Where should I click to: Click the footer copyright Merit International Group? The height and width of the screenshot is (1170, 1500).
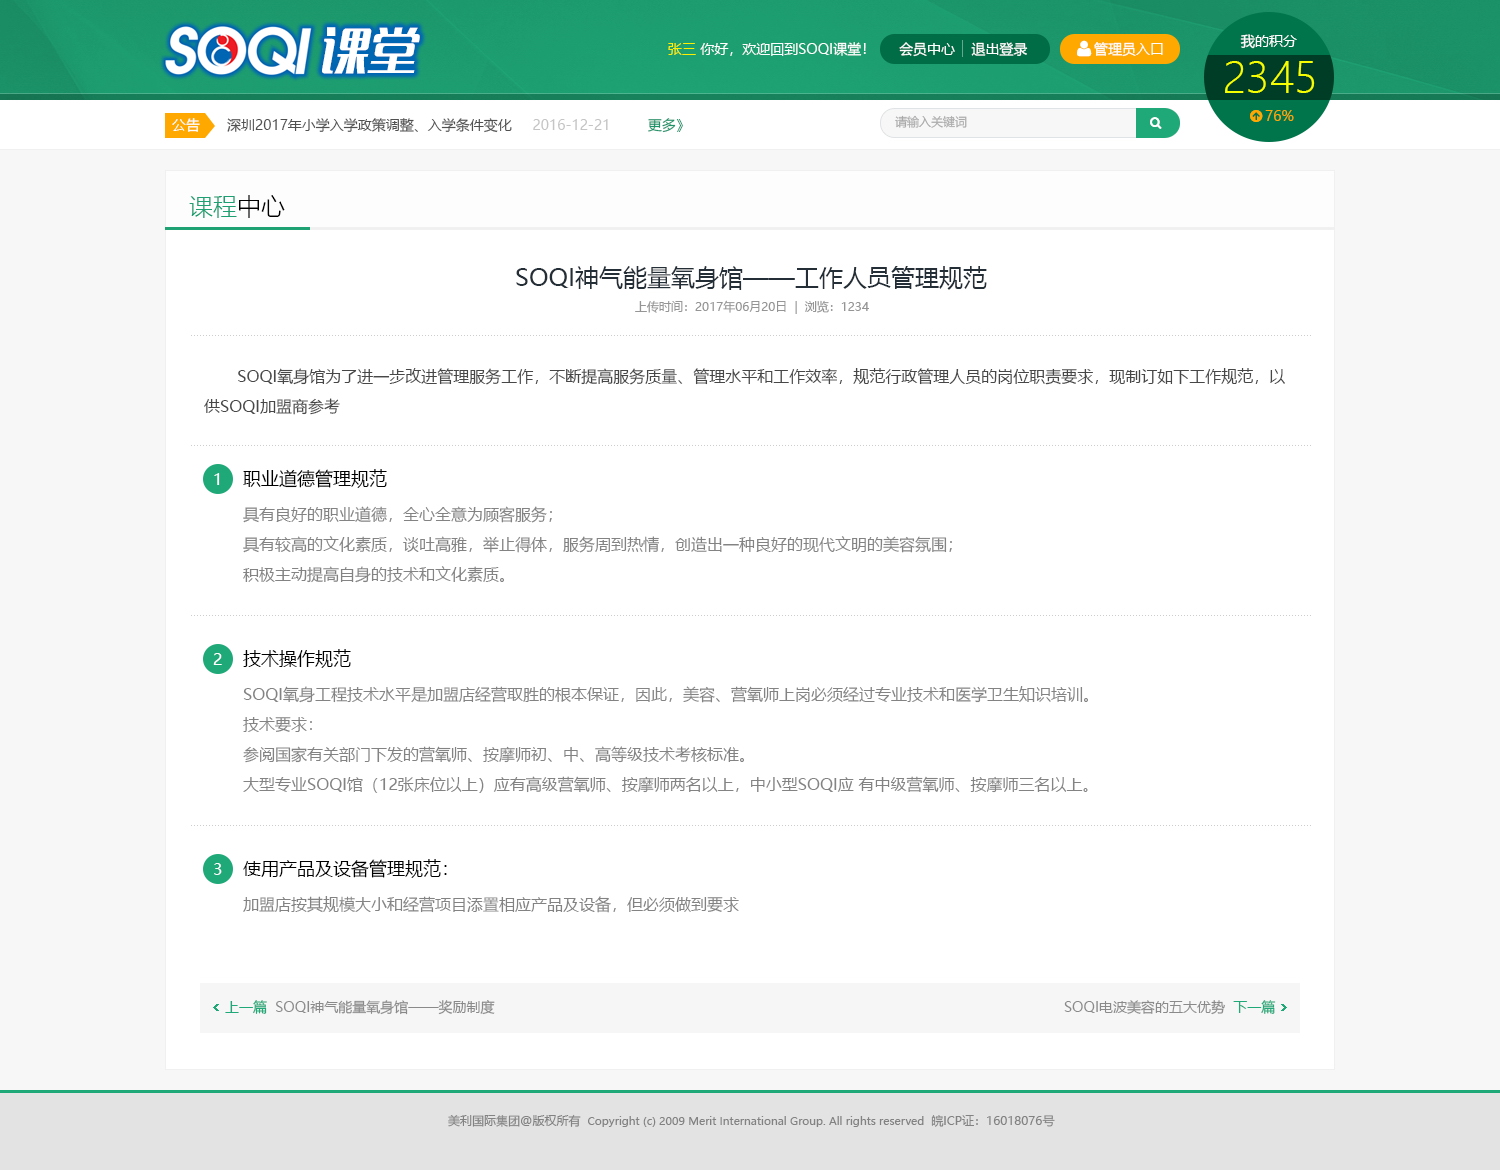[756, 1121]
